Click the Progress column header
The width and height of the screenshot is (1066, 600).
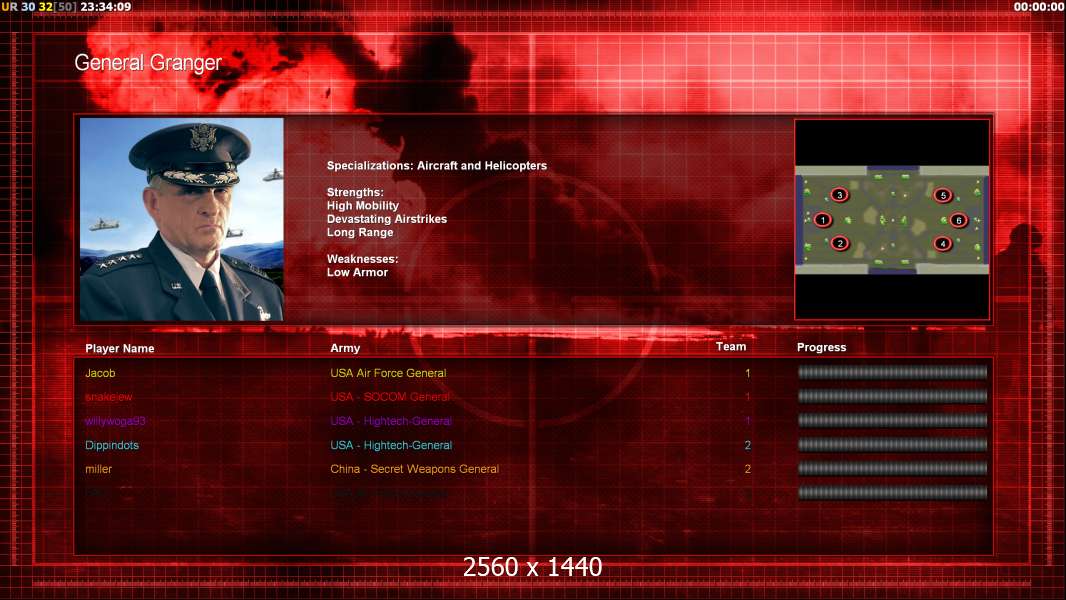[x=821, y=347]
